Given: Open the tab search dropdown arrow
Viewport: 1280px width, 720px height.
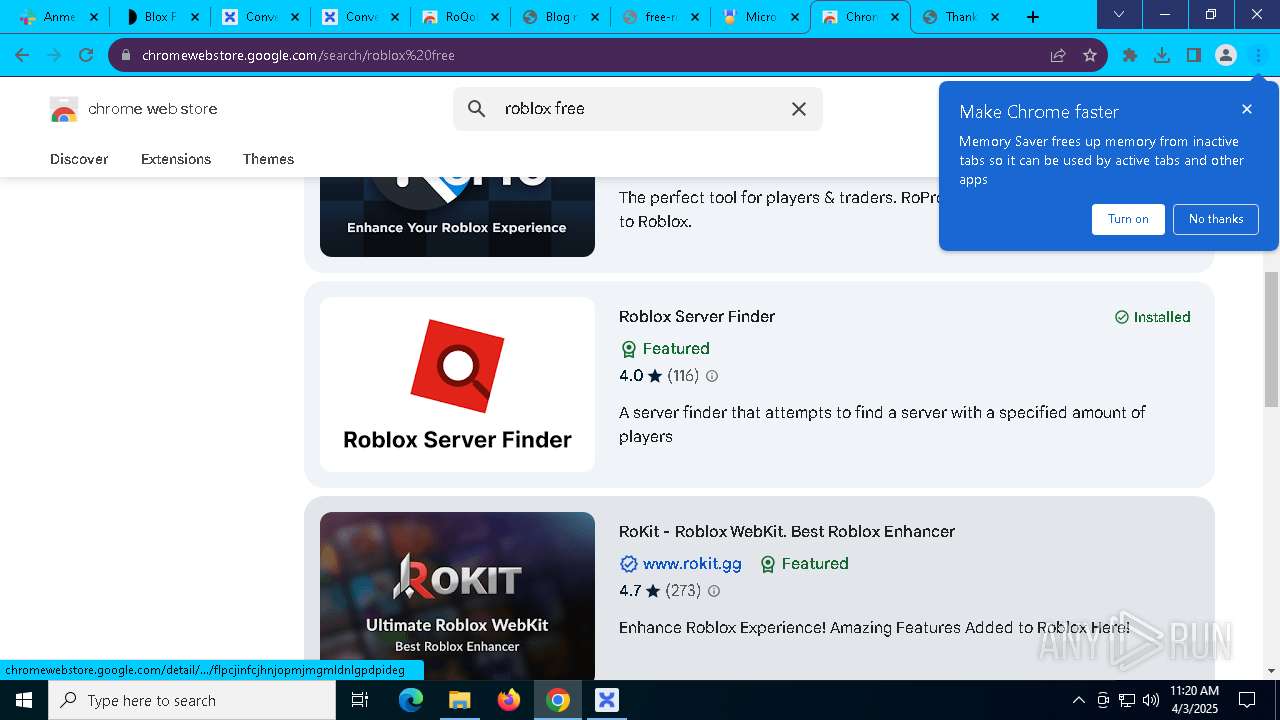Looking at the screenshot, I should pos(1119,15).
